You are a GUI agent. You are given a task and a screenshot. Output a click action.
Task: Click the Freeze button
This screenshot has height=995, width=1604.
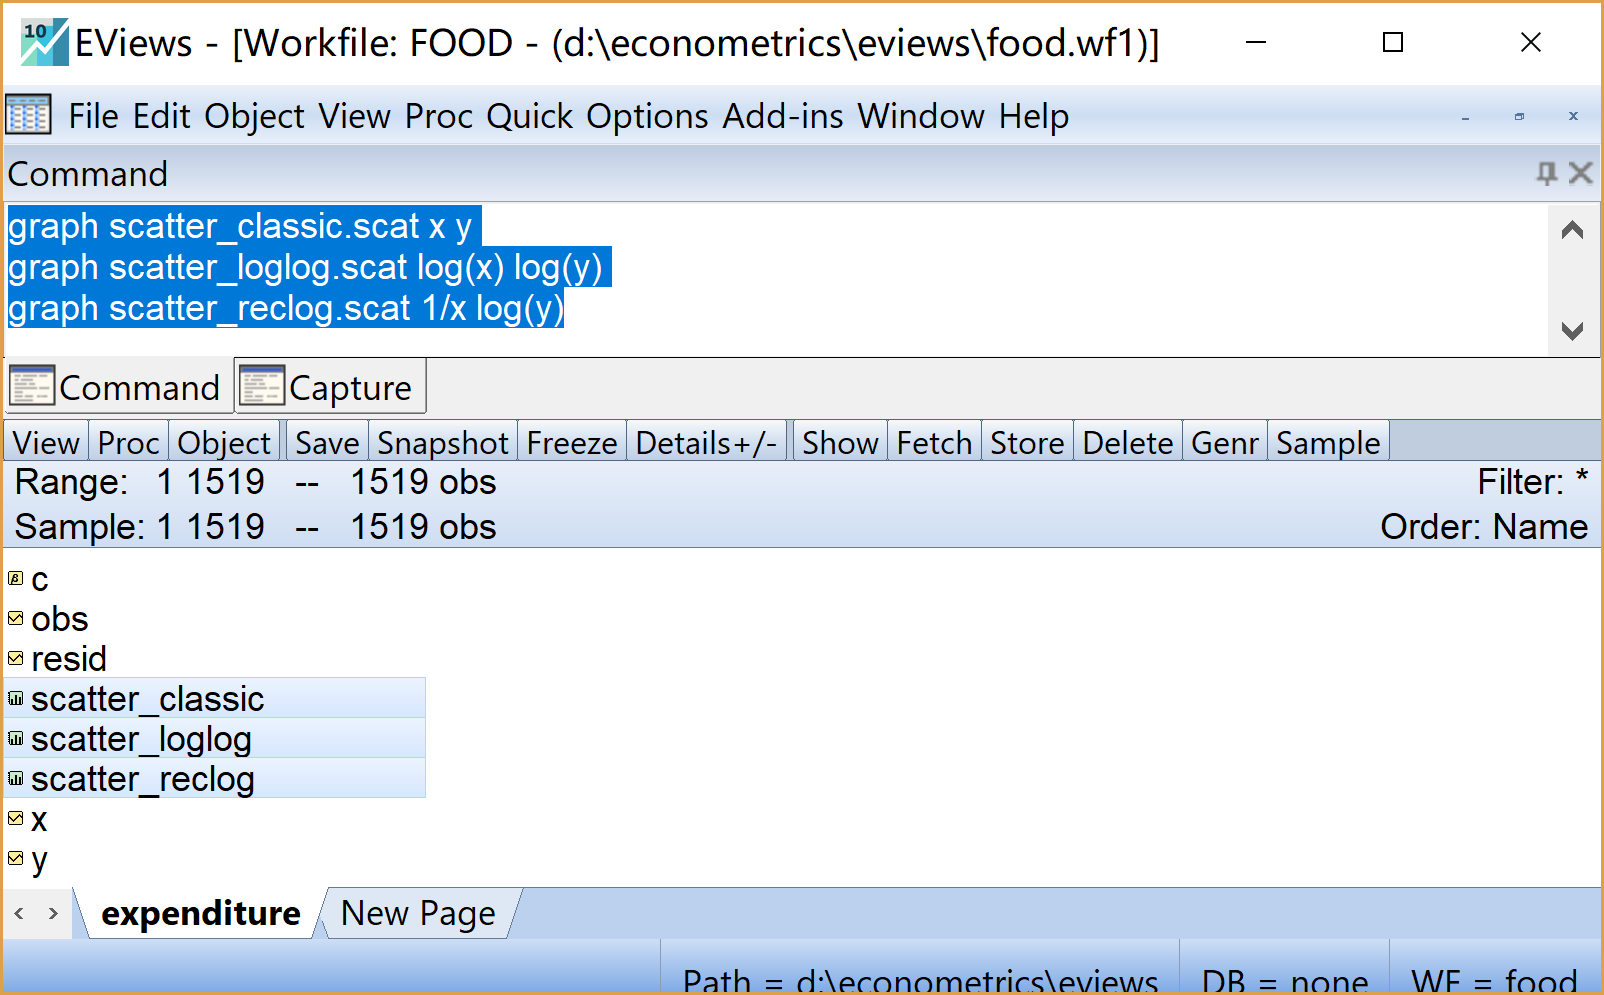571,443
